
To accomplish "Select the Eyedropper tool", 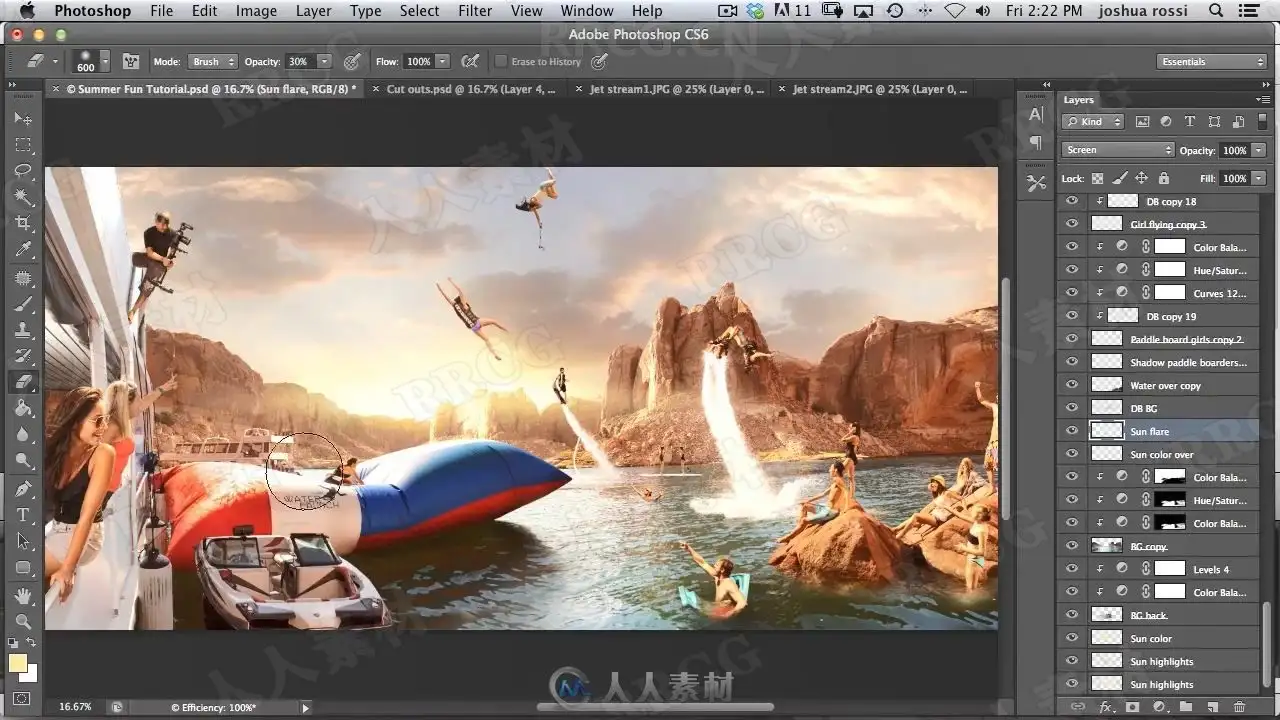I will [23, 249].
